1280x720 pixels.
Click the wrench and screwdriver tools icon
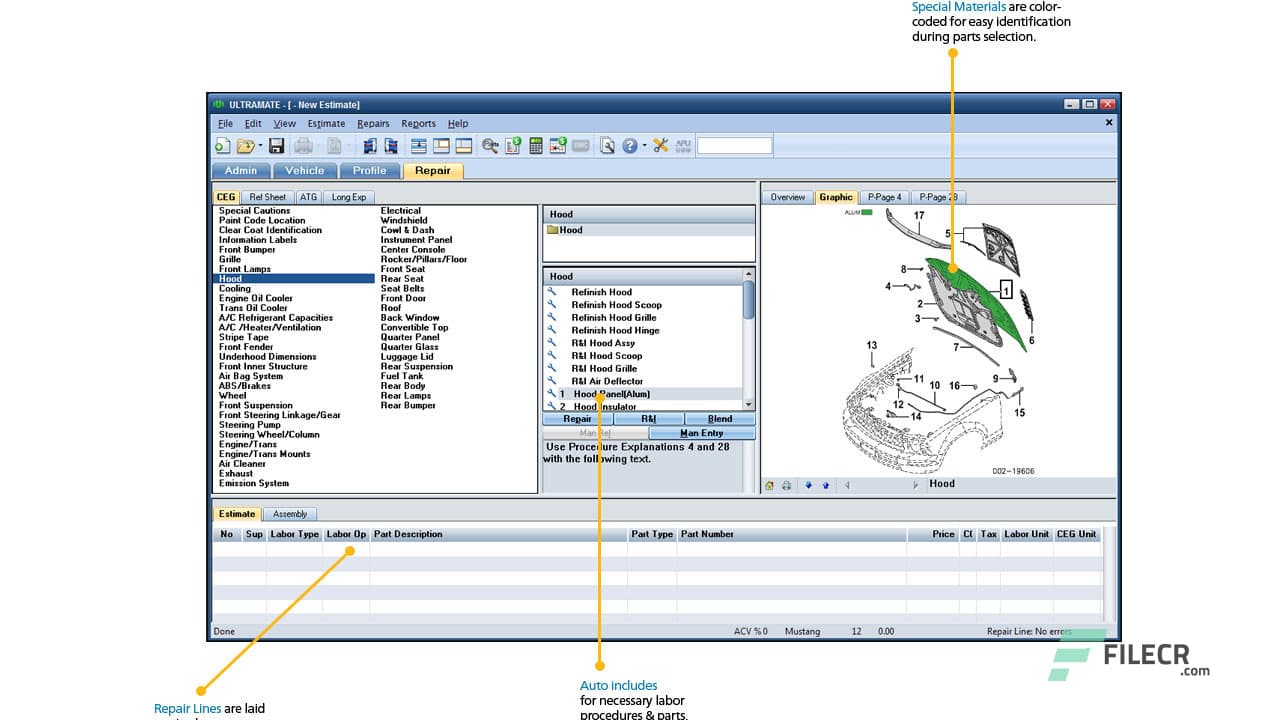660,146
